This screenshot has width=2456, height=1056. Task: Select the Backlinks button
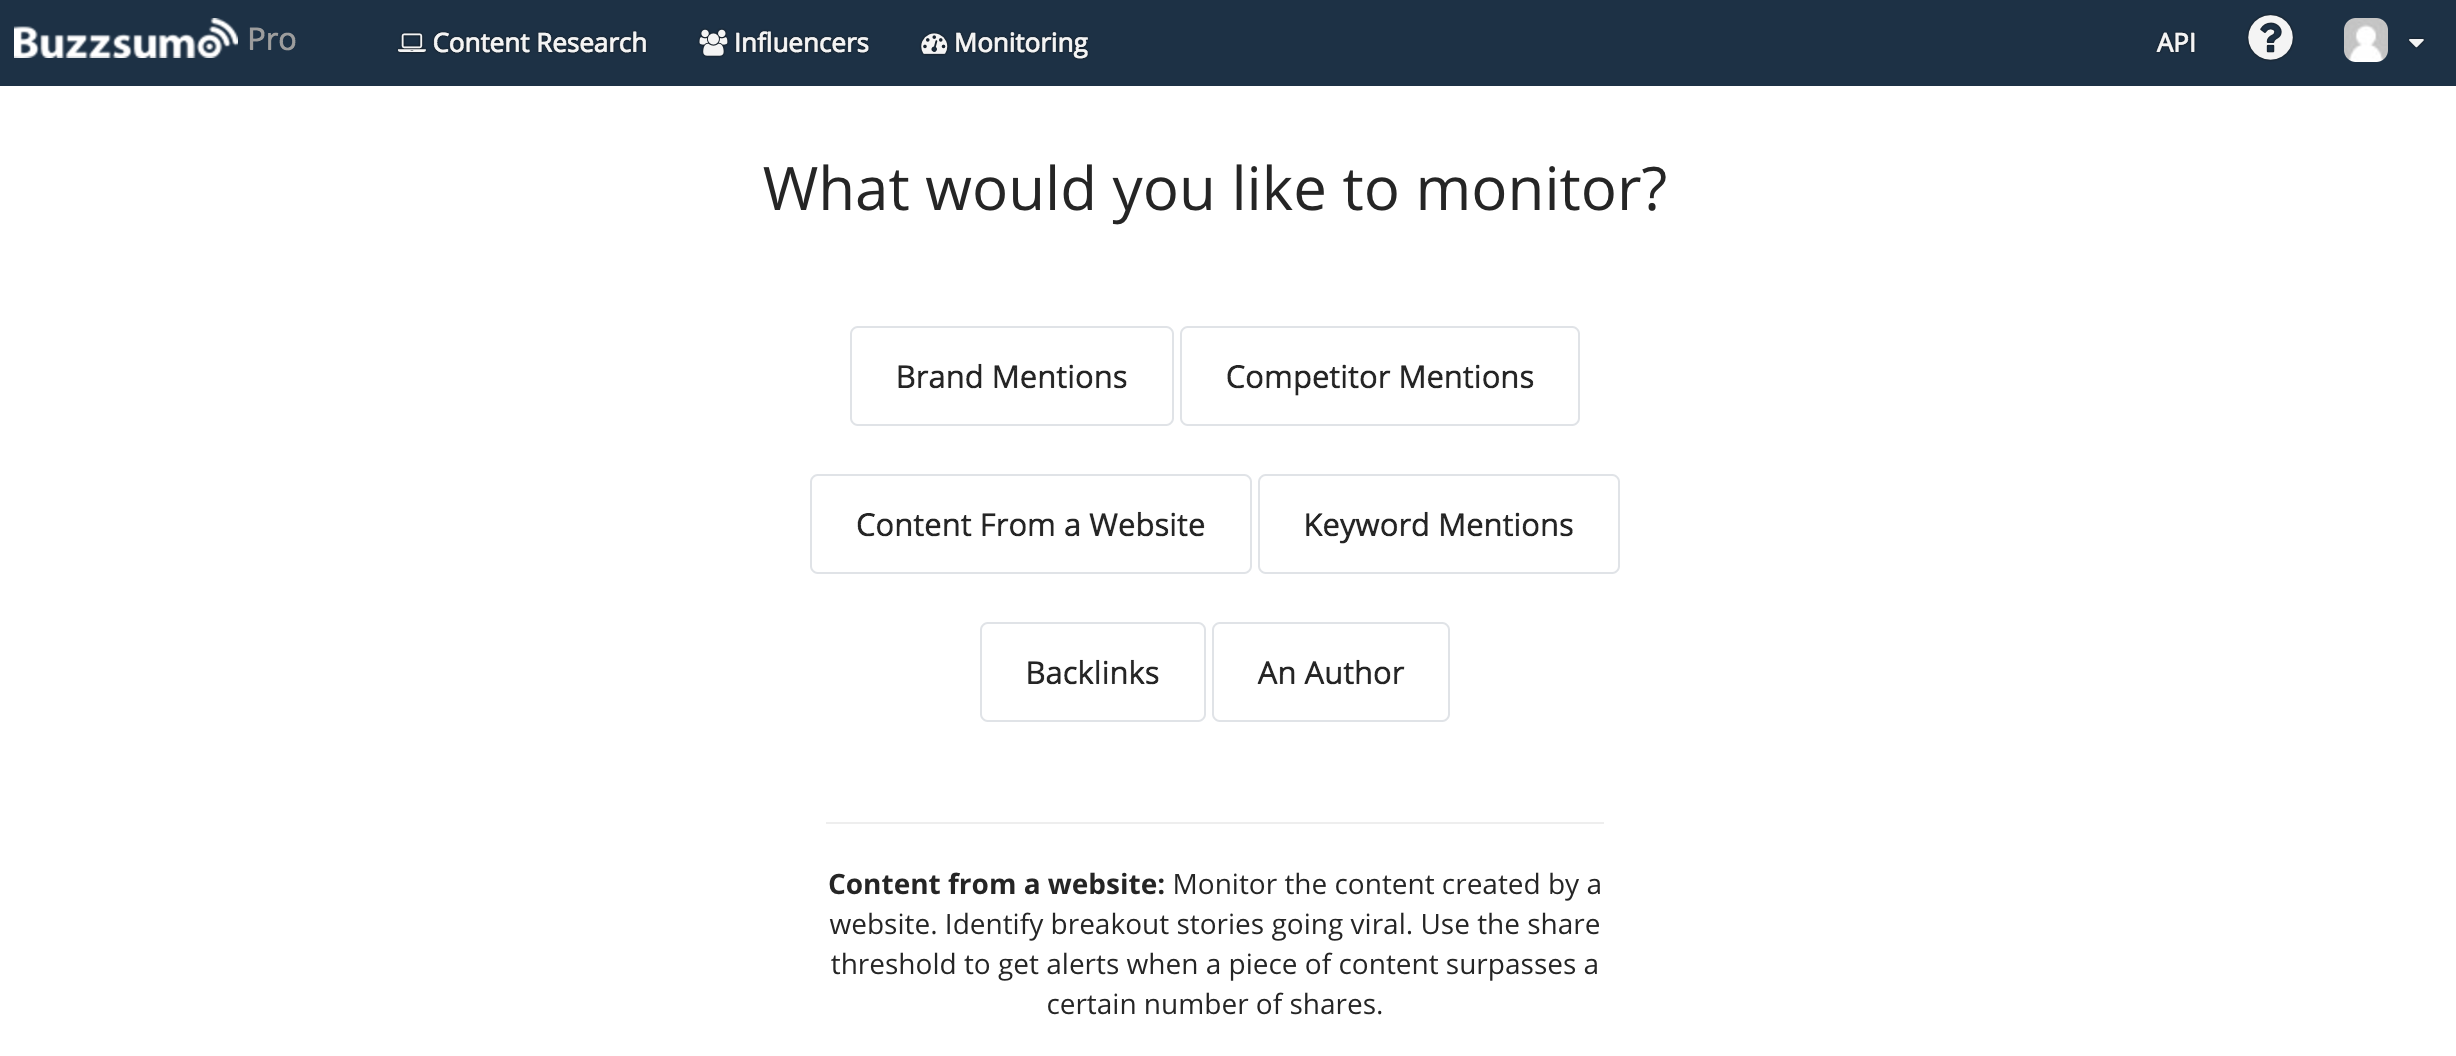pos(1092,672)
